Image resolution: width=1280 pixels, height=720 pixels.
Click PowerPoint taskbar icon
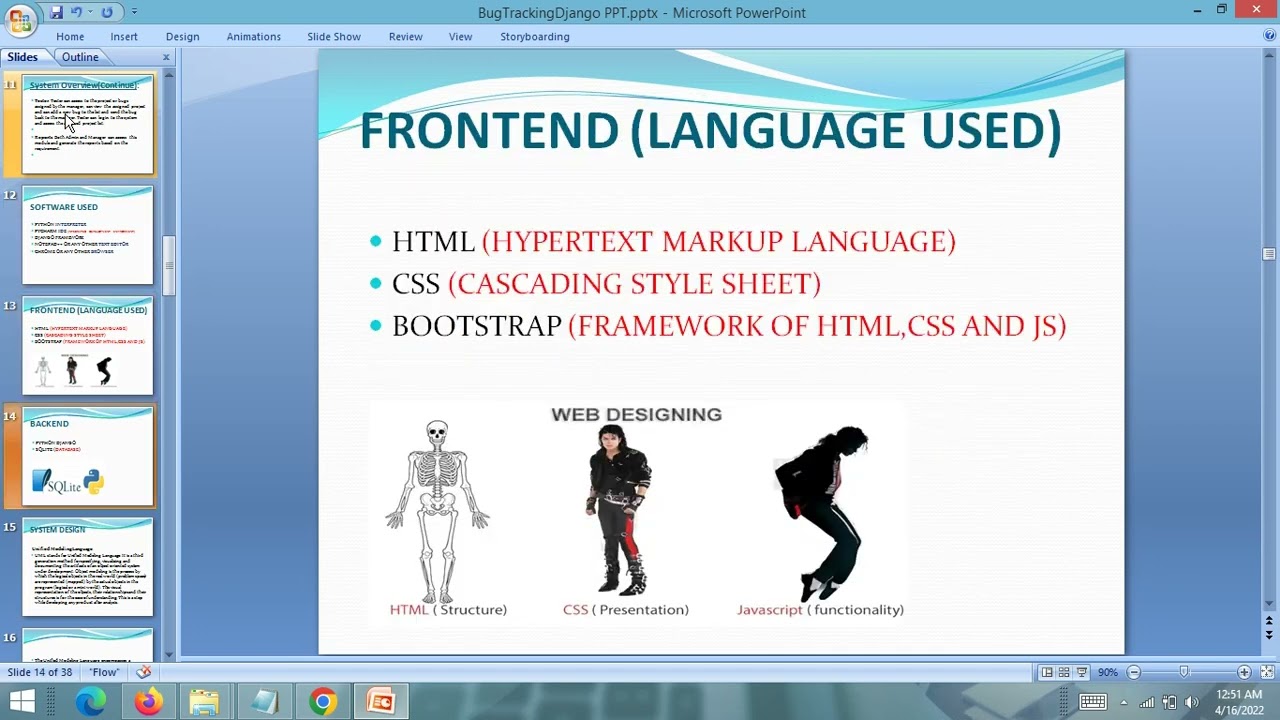pos(380,702)
